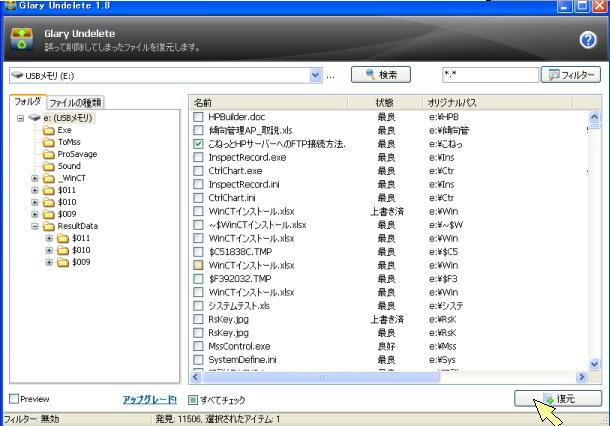Select the top-level $010 folder icon
This screenshot has width=610, height=426.
click(x=49, y=202)
